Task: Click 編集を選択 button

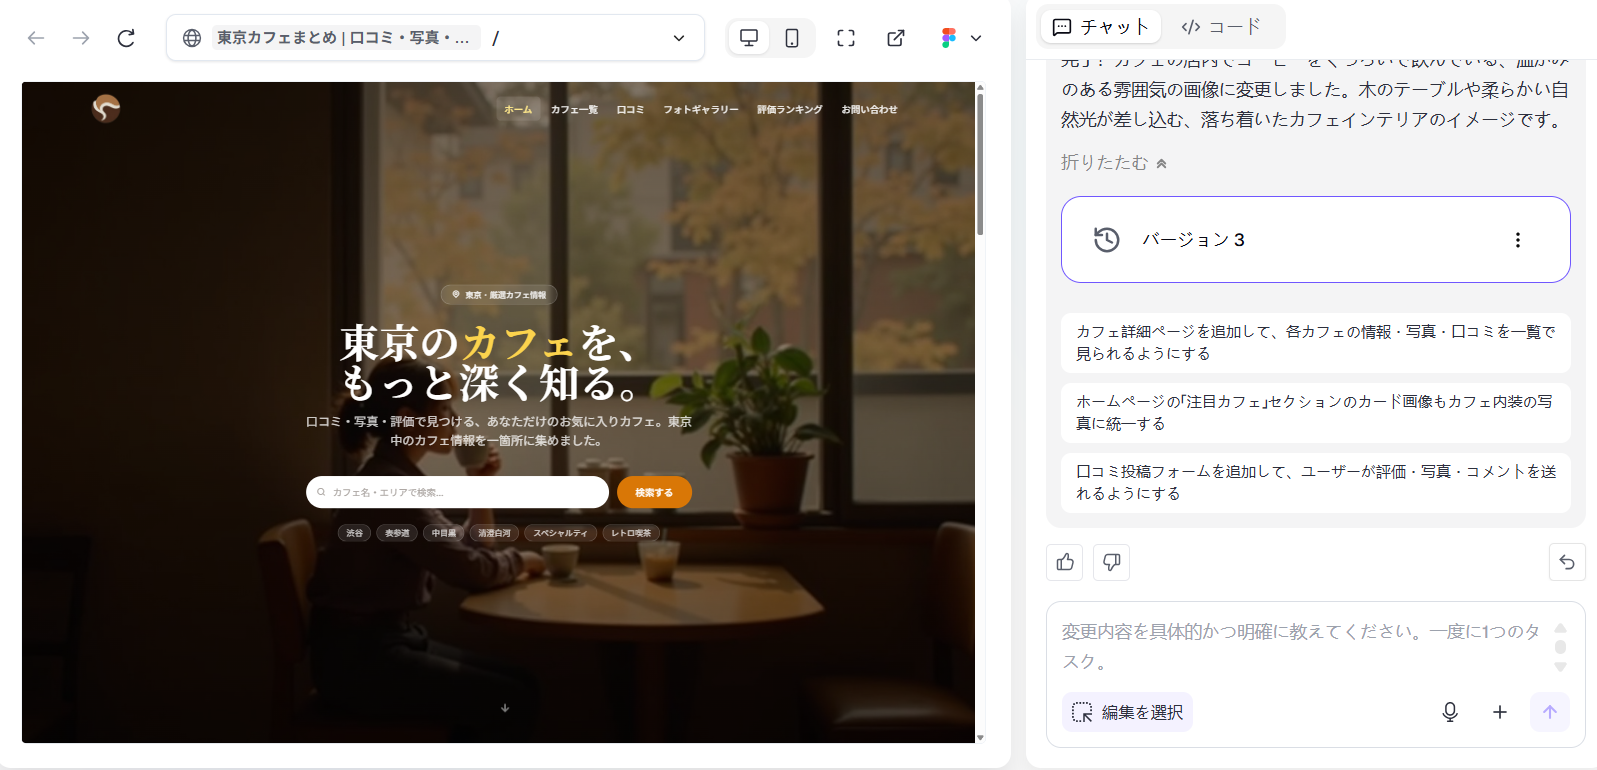Action: [x=1127, y=712]
